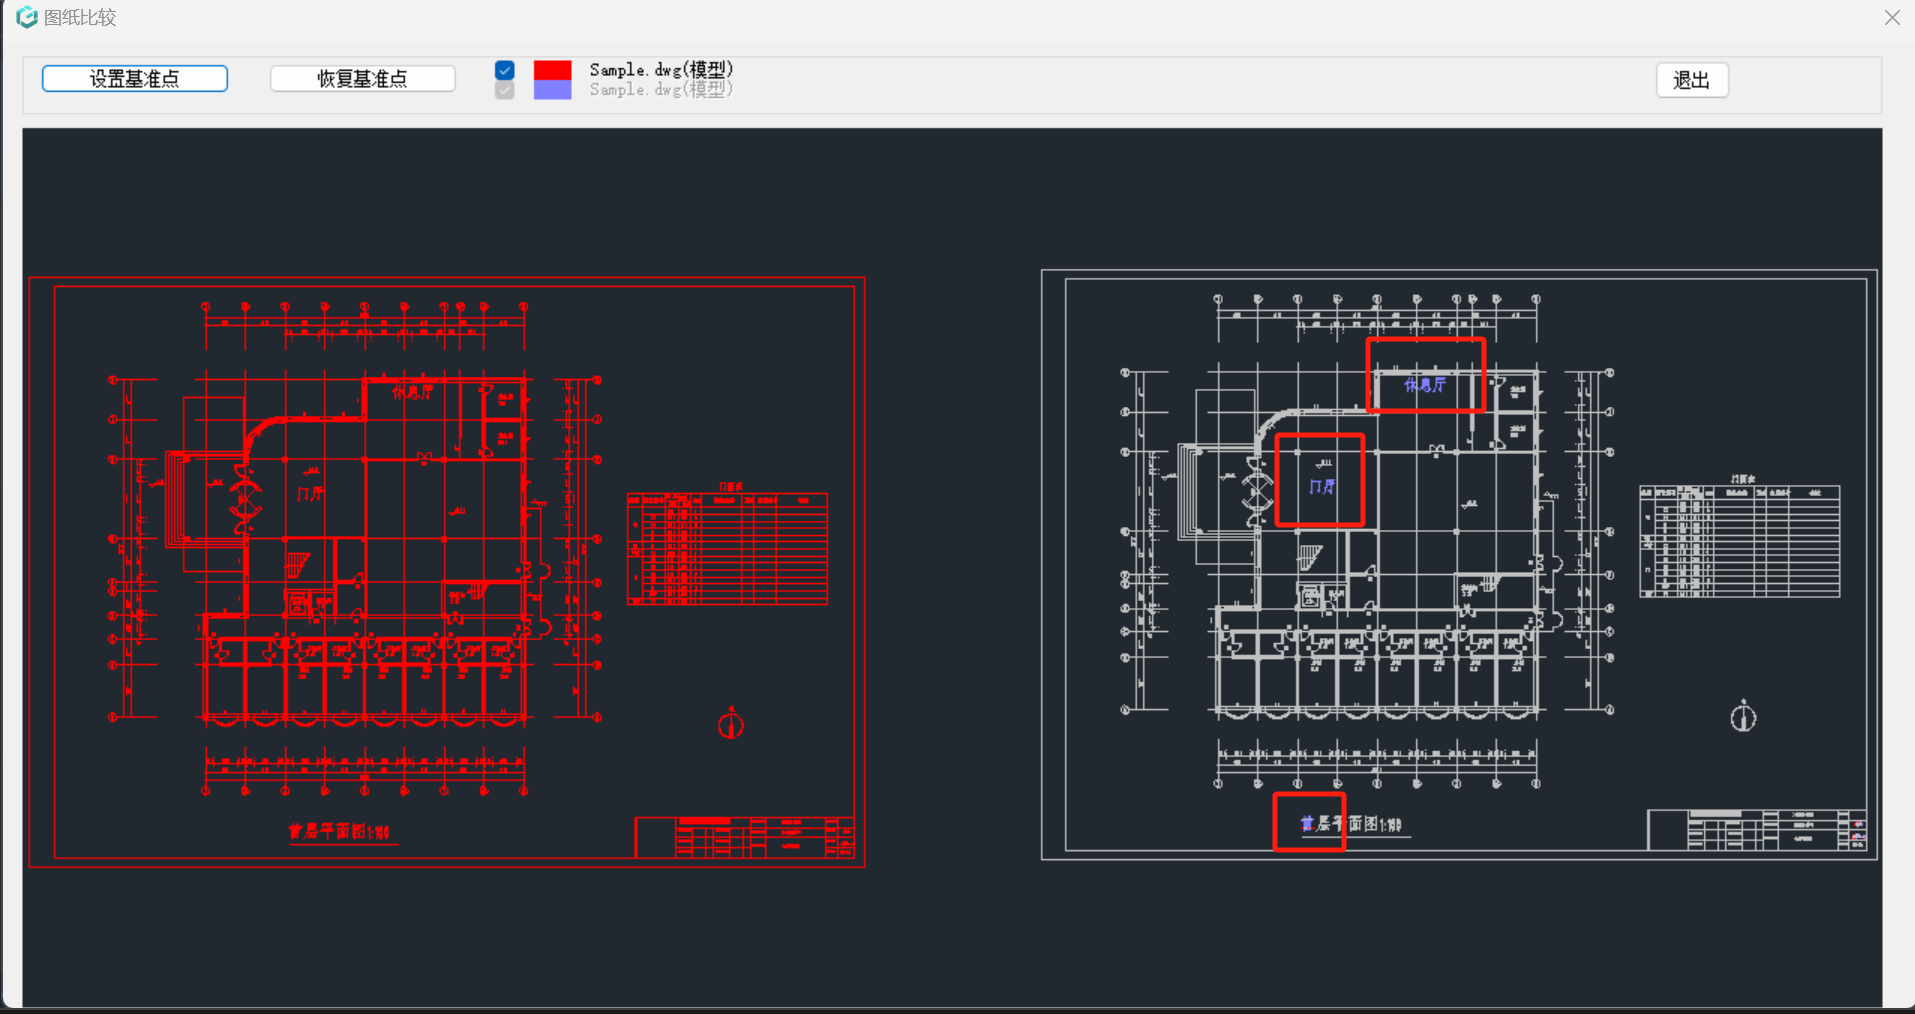Click north arrow symbol in red drawing
The image size is (1915, 1014).
click(731, 723)
